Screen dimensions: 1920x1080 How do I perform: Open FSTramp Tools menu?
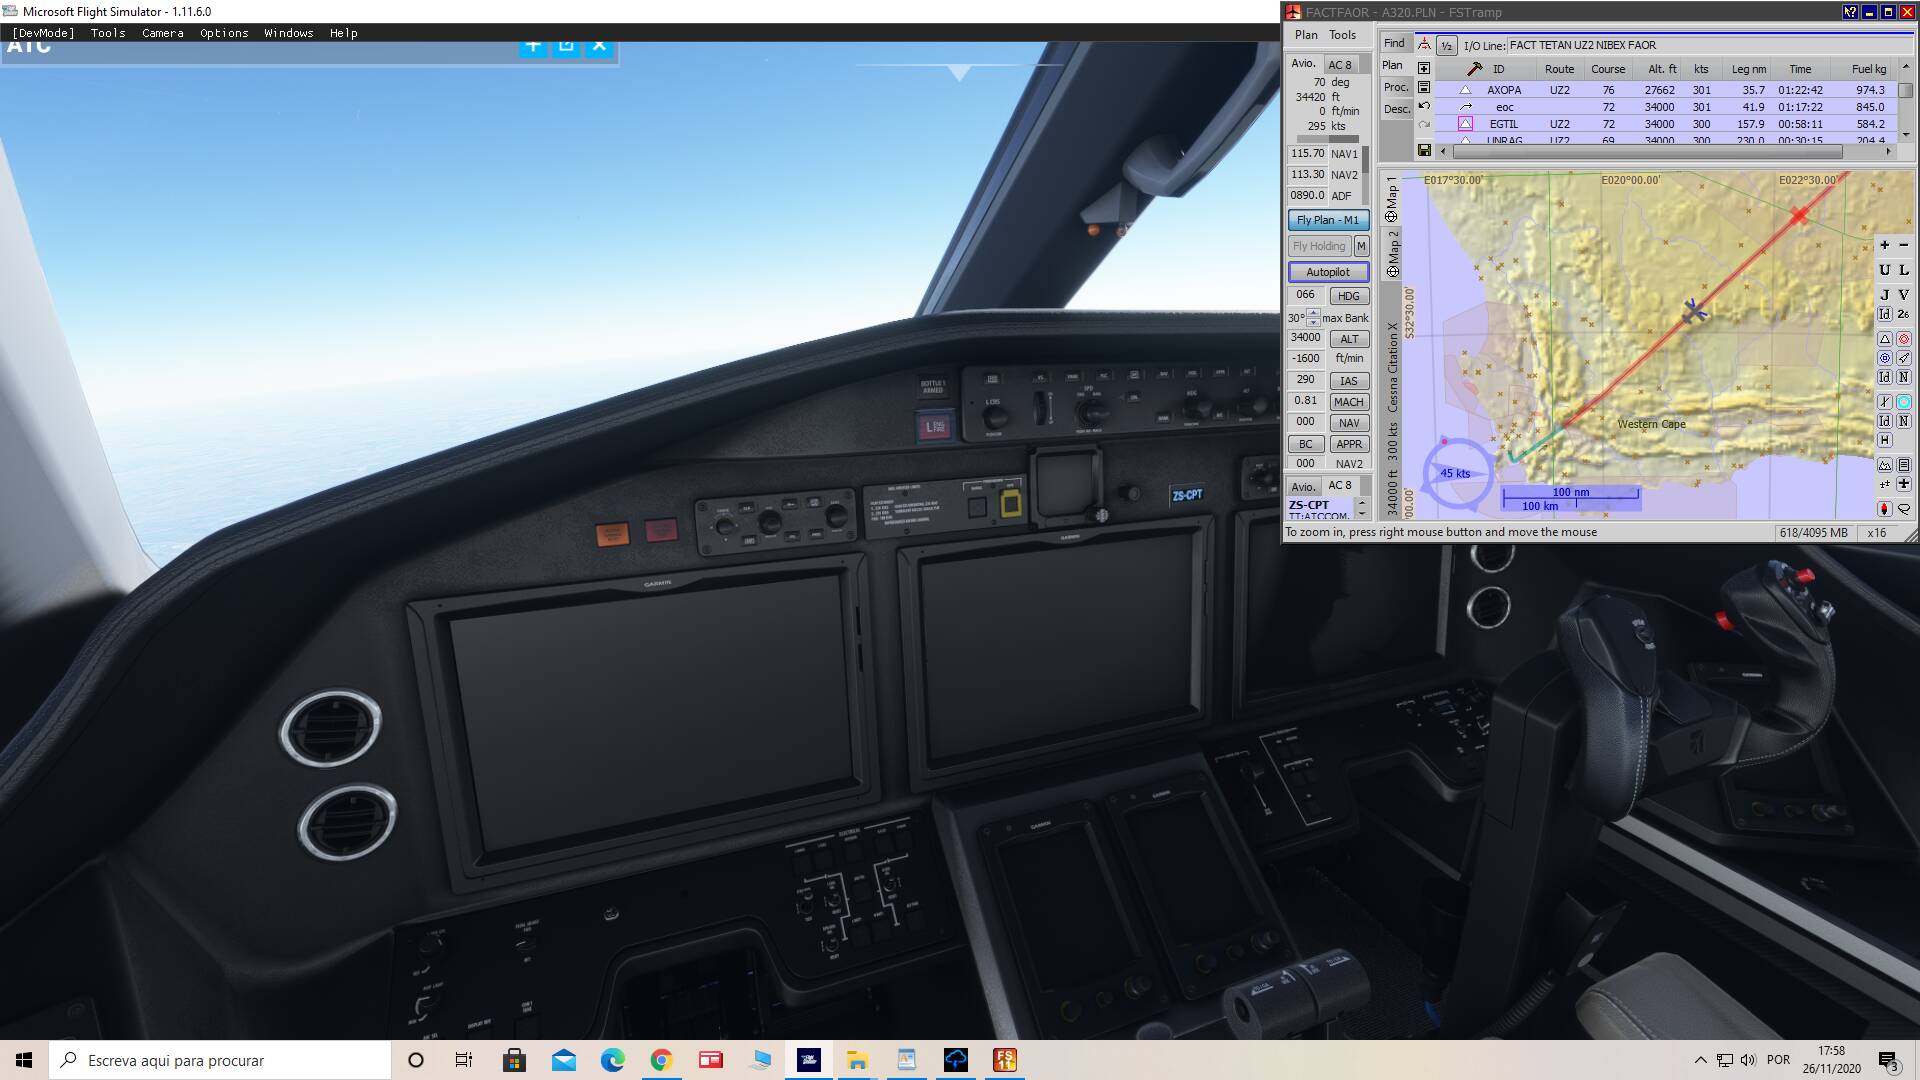pyautogui.click(x=1342, y=35)
